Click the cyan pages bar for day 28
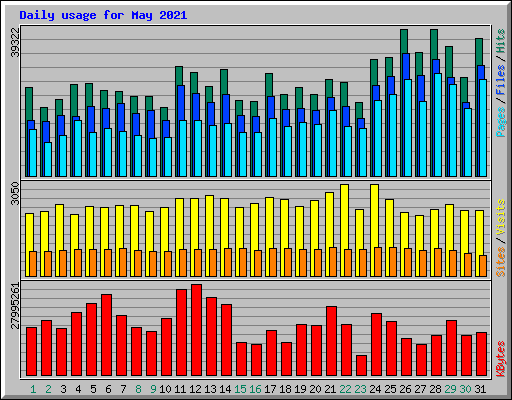Screen dimensions: 512x400 coord(438,125)
